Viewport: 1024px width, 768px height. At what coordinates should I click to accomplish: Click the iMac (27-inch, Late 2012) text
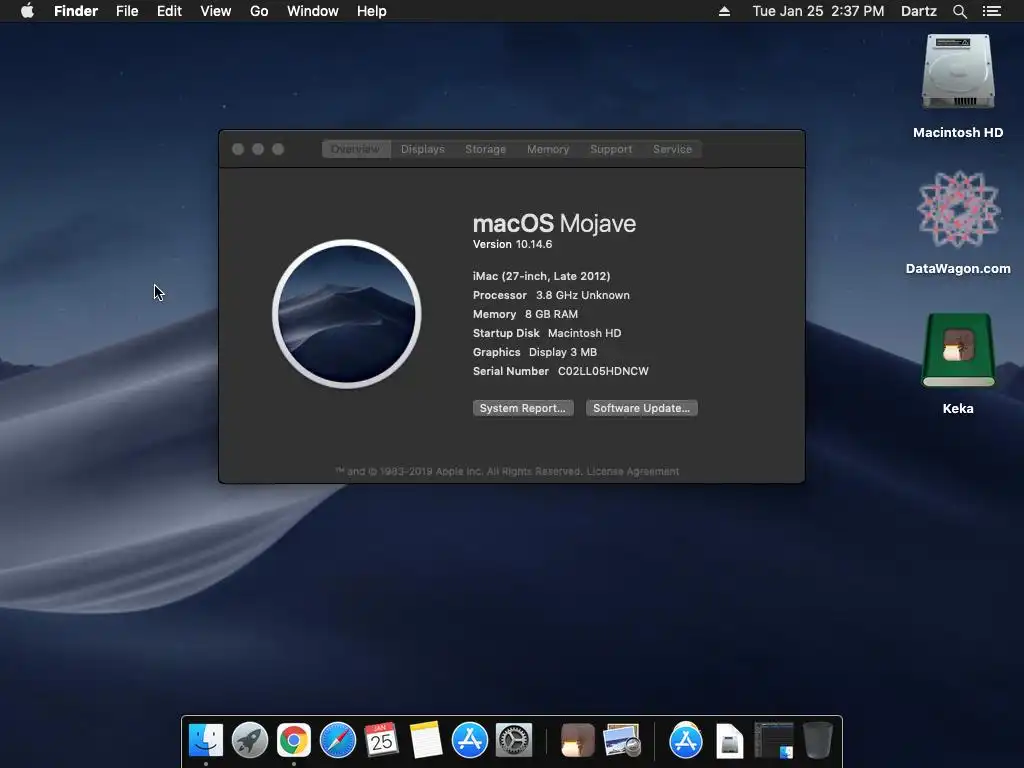coord(541,276)
